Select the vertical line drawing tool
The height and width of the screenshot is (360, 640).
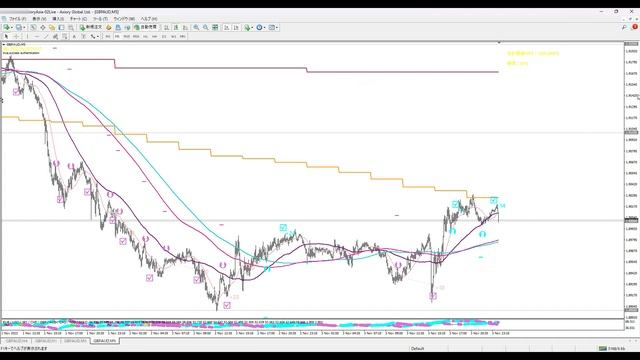[27, 36]
